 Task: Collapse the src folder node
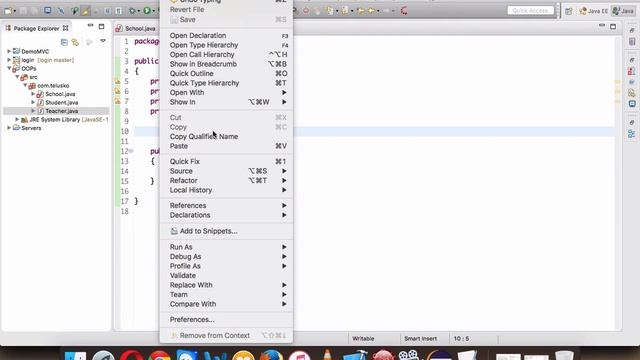17,77
